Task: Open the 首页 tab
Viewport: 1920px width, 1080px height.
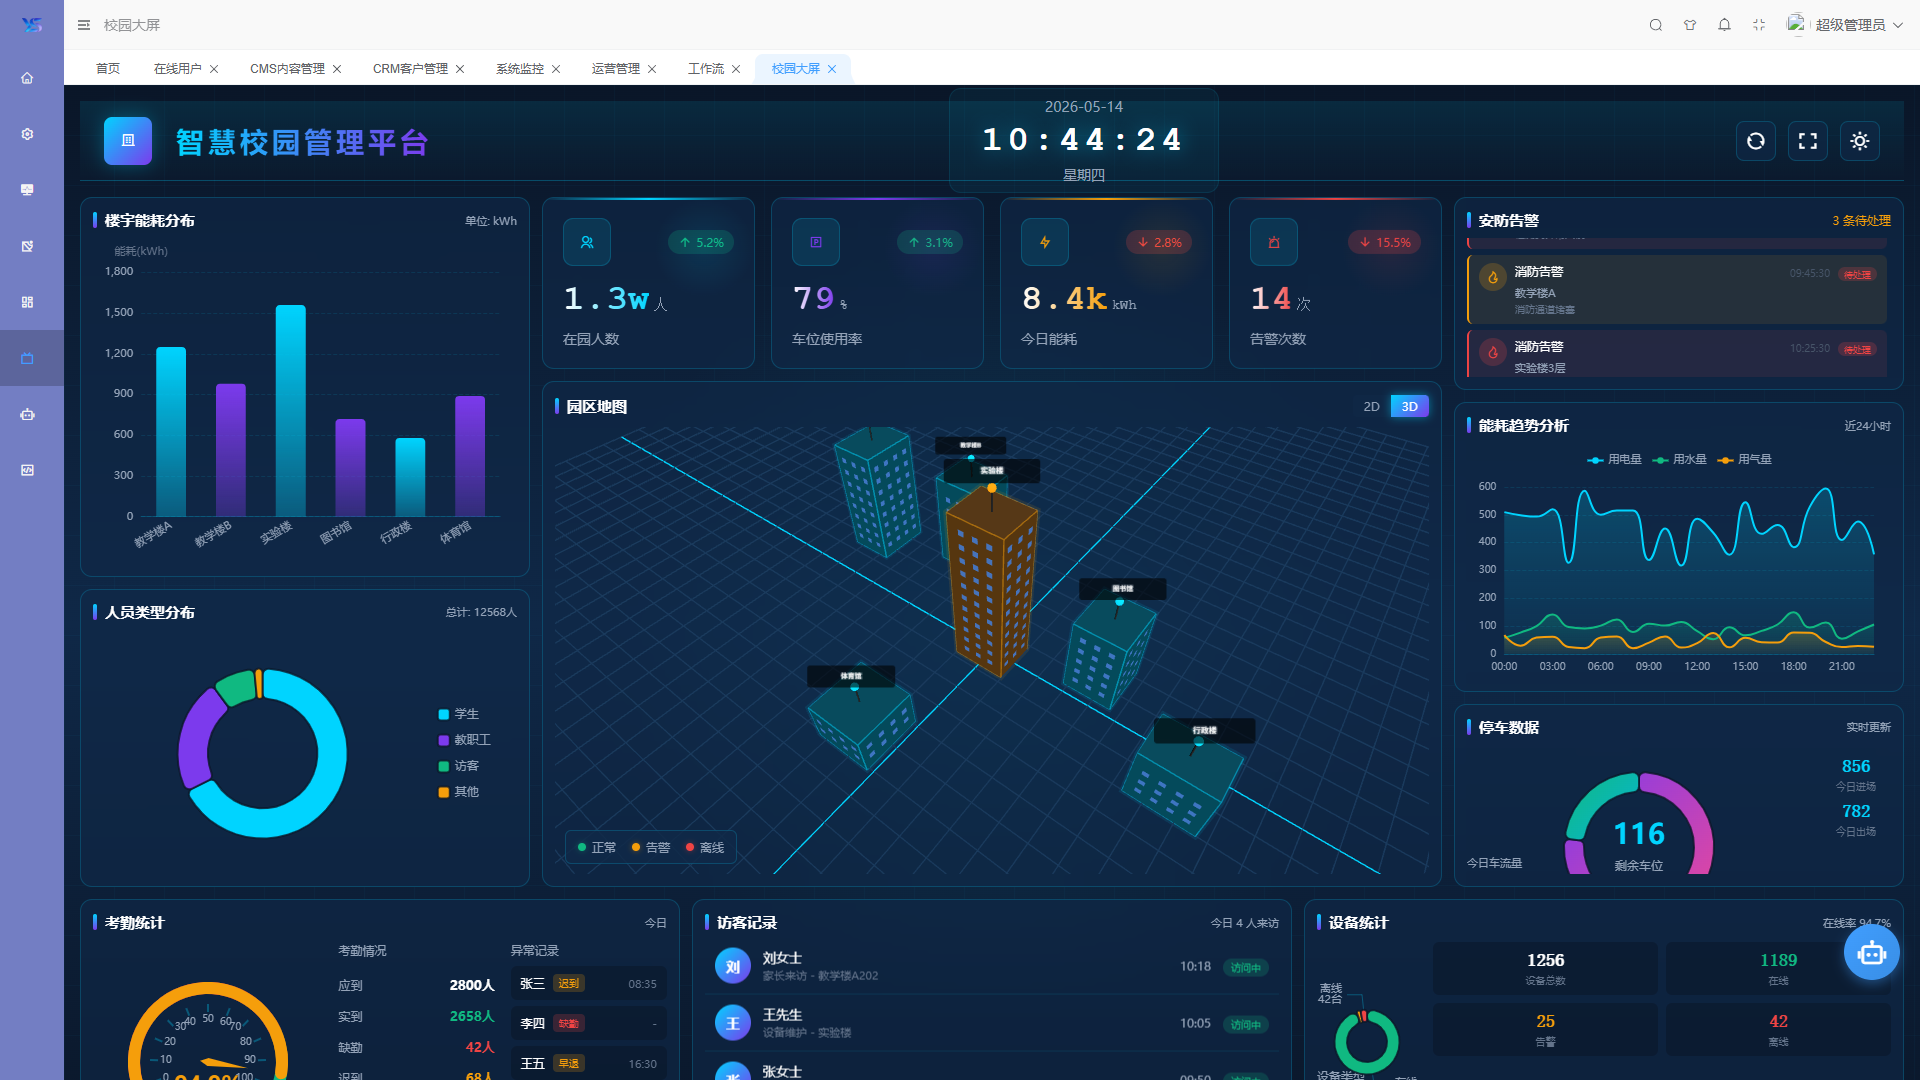Action: (x=108, y=69)
